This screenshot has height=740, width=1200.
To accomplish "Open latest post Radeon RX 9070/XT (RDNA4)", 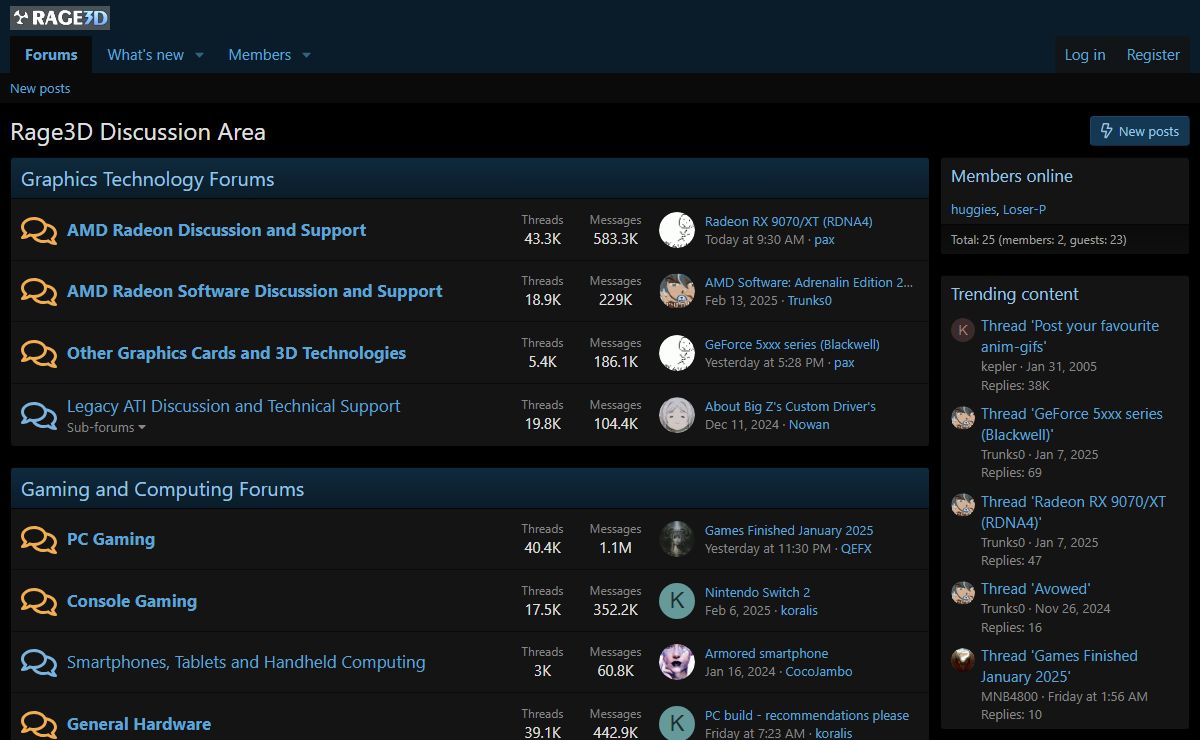I will (789, 222).
